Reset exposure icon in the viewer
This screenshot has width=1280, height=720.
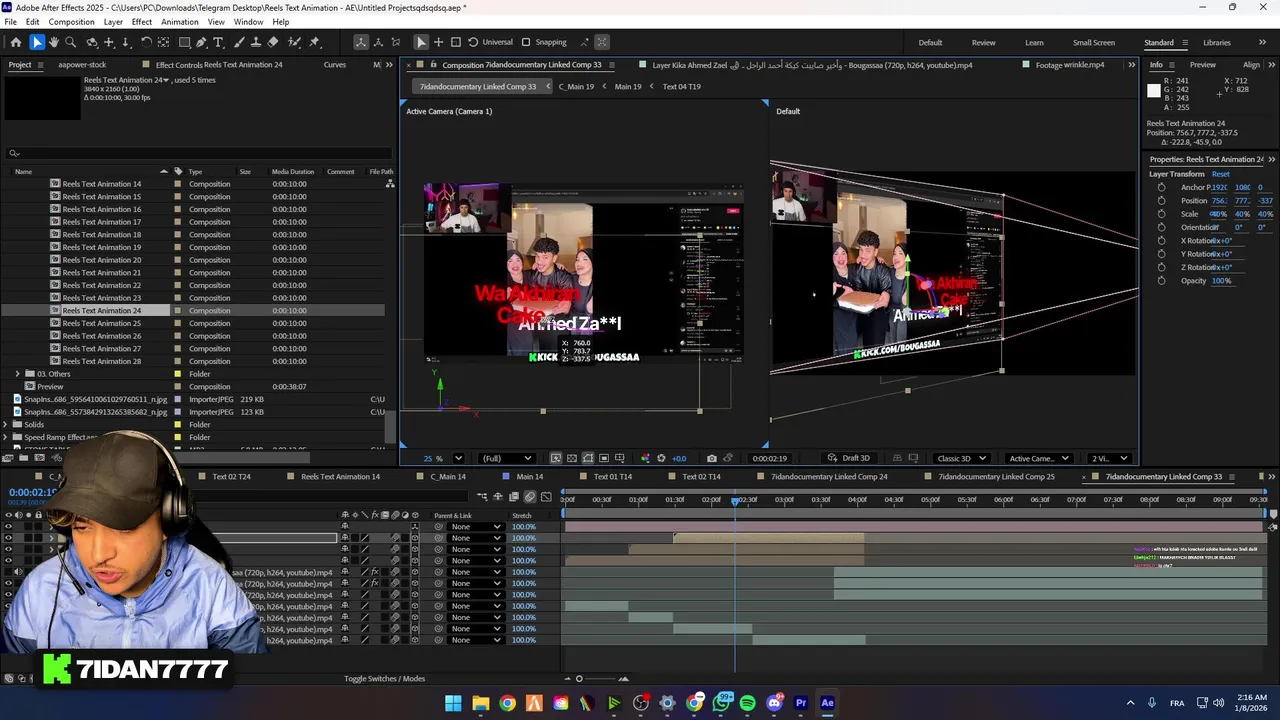[660, 458]
